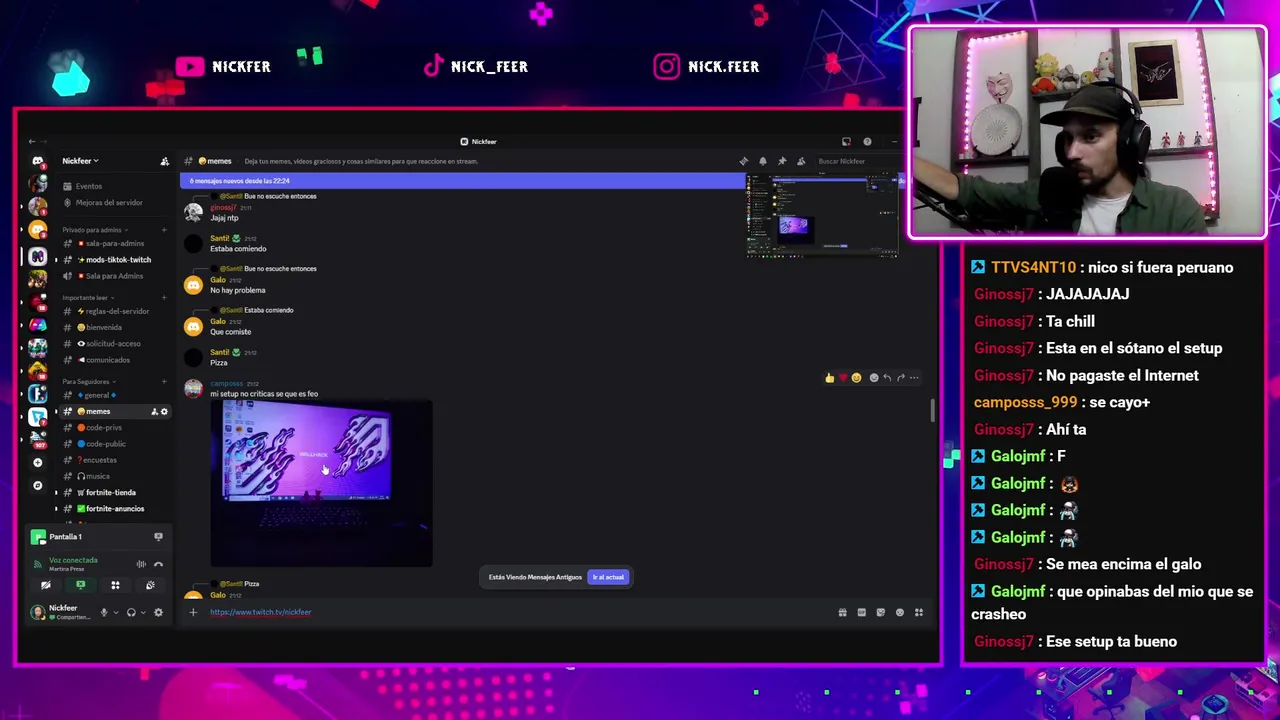Viewport: 1280px width, 720px height.
Task: React with thumbs-up emoji on message
Action: 829,378
